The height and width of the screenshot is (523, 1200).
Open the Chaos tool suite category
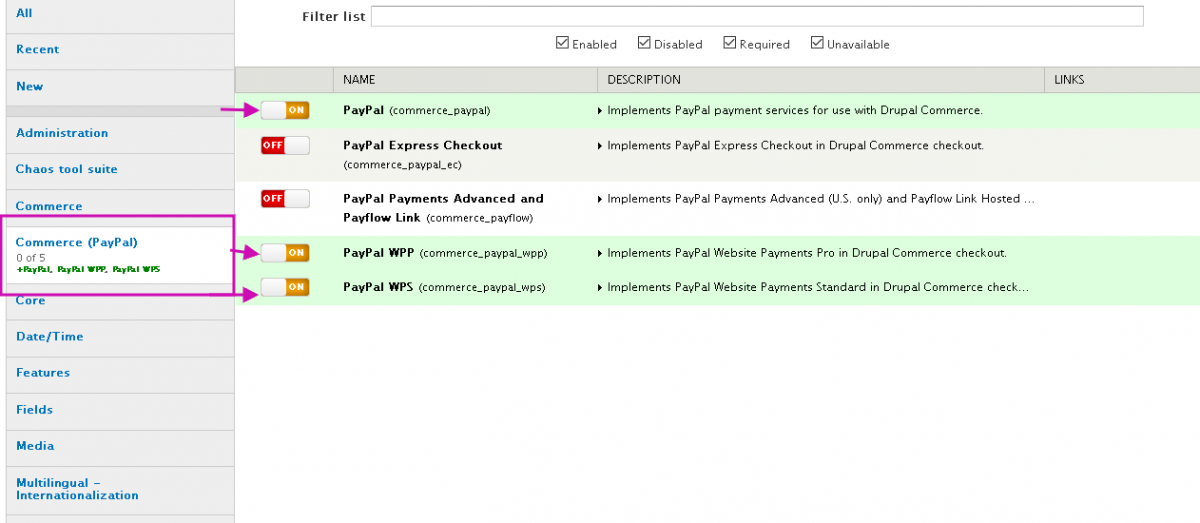click(x=120, y=169)
